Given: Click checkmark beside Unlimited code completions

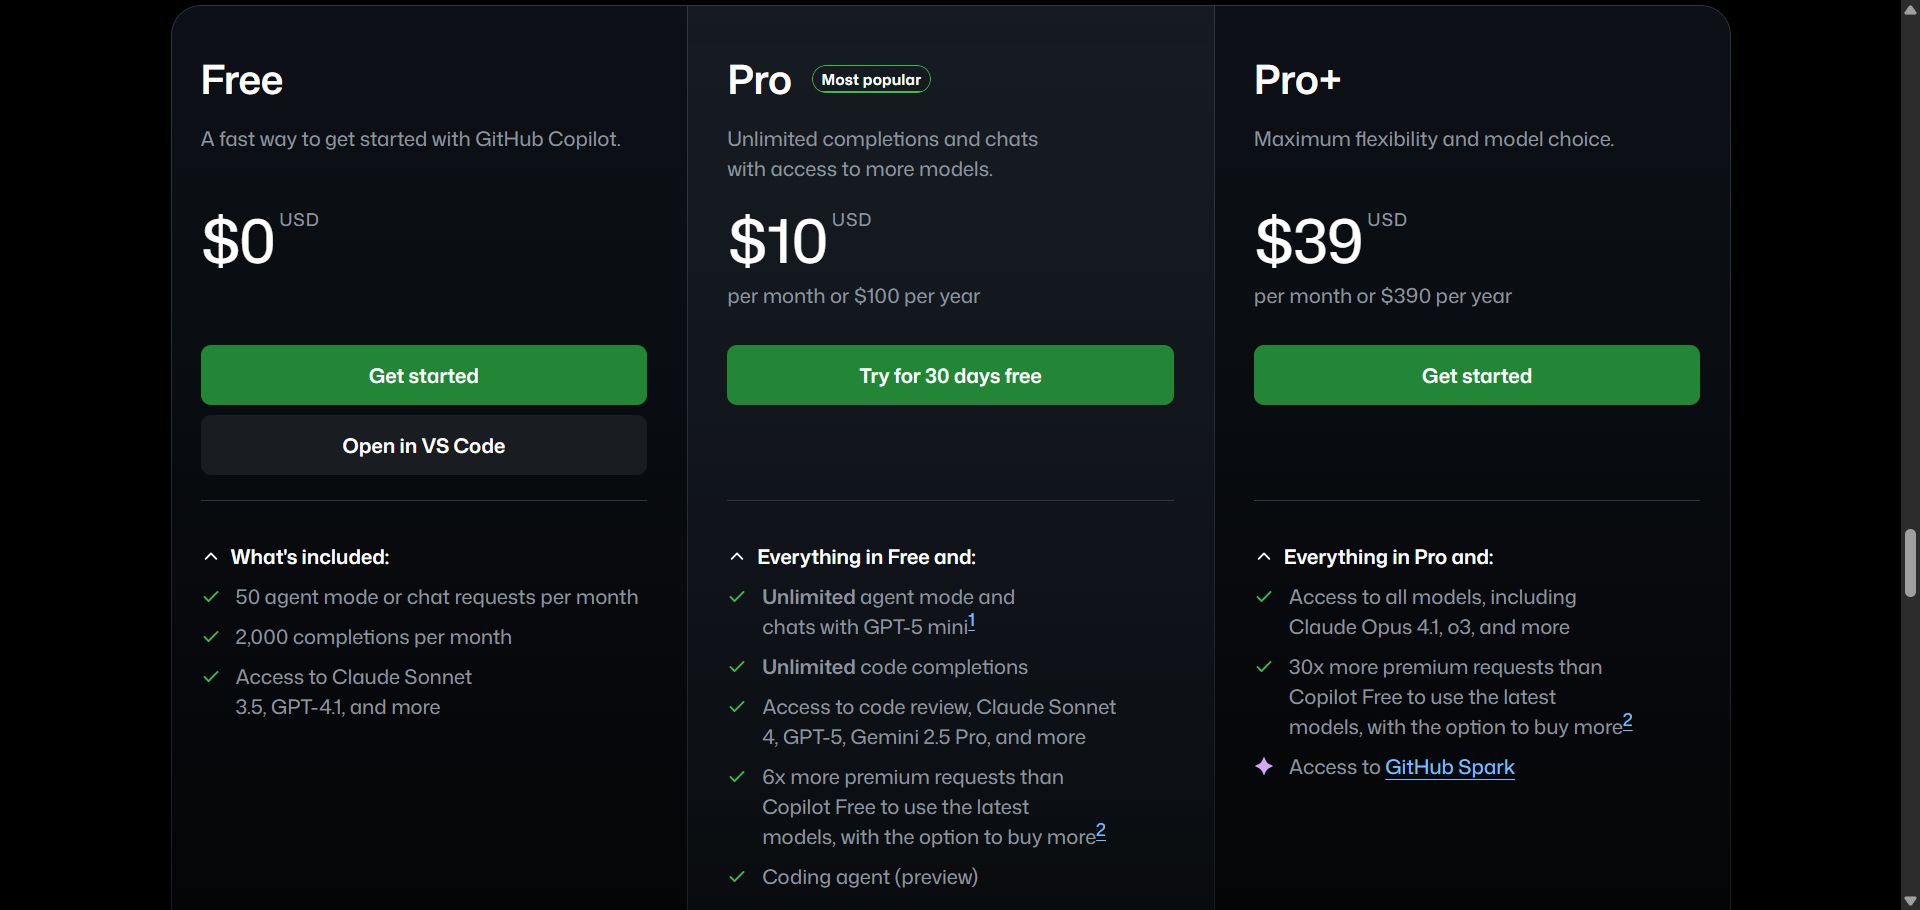Looking at the screenshot, I should click(737, 667).
